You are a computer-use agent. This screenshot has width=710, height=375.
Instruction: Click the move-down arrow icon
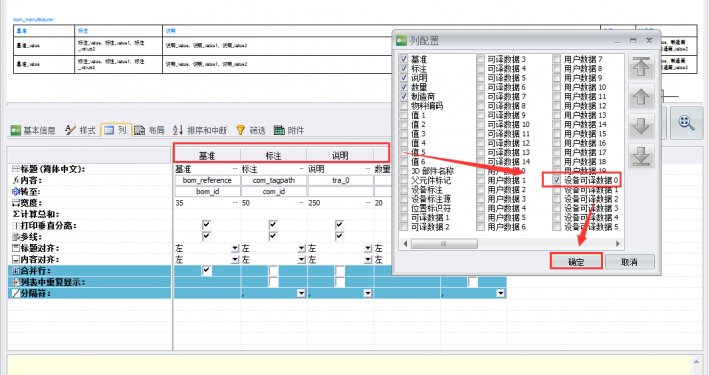[x=641, y=125]
